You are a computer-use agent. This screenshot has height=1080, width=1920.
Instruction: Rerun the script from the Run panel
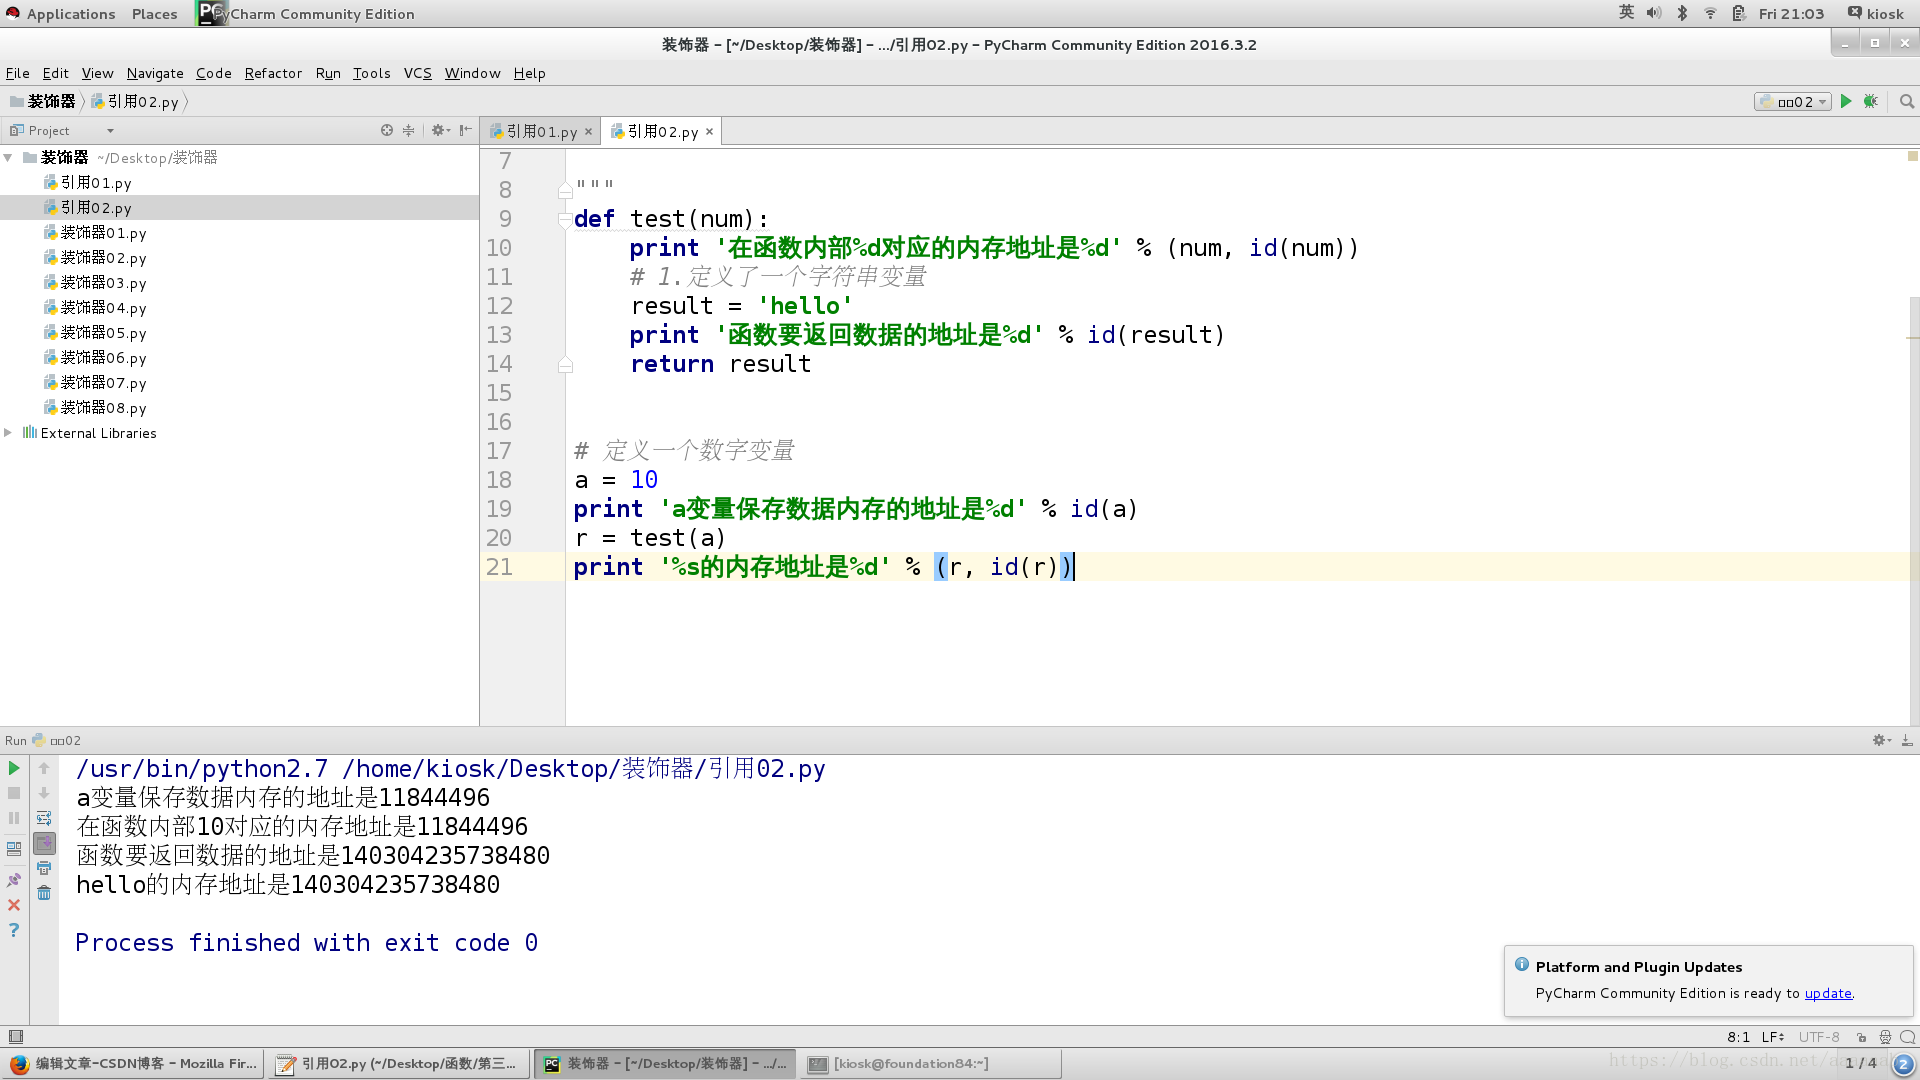[x=14, y=768]
